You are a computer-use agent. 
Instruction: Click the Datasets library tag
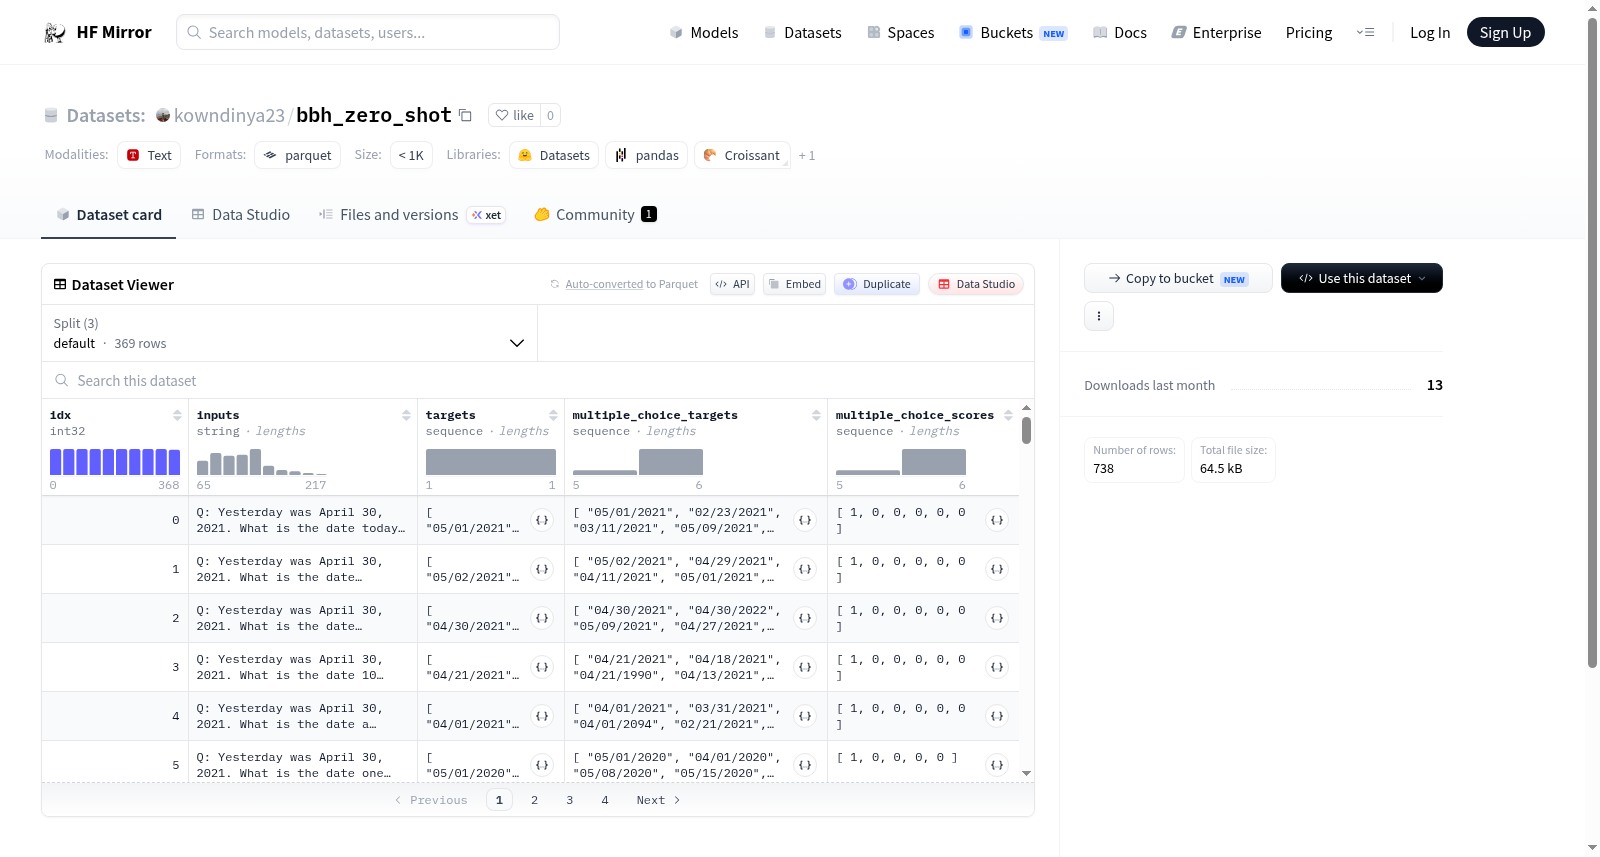tap(554, 156)
